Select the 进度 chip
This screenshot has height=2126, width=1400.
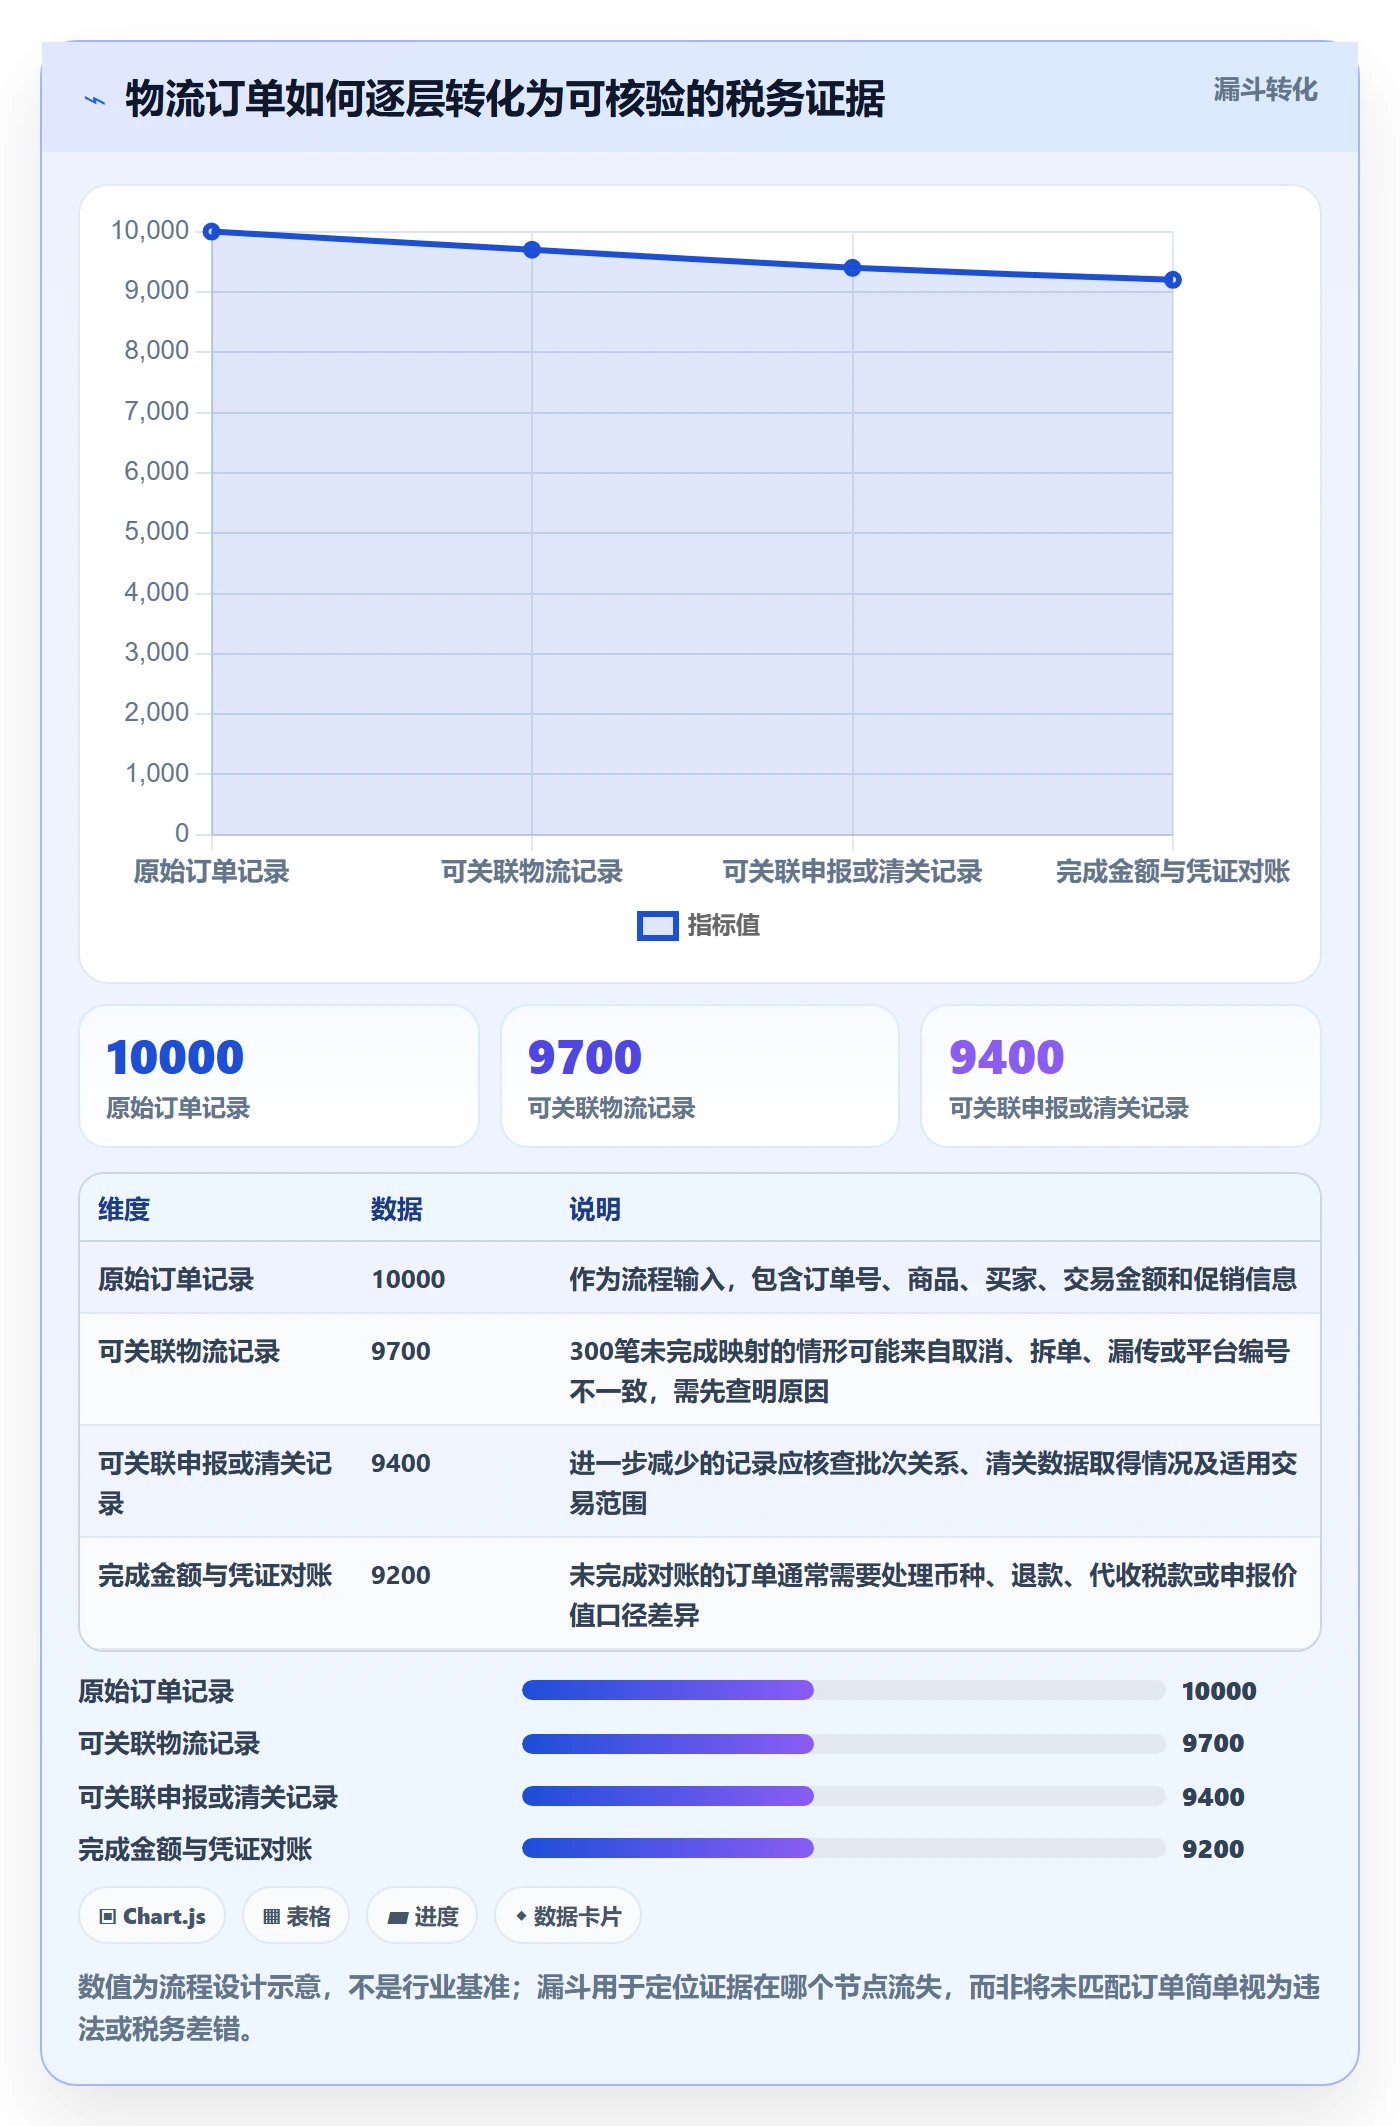[422, 1916]
